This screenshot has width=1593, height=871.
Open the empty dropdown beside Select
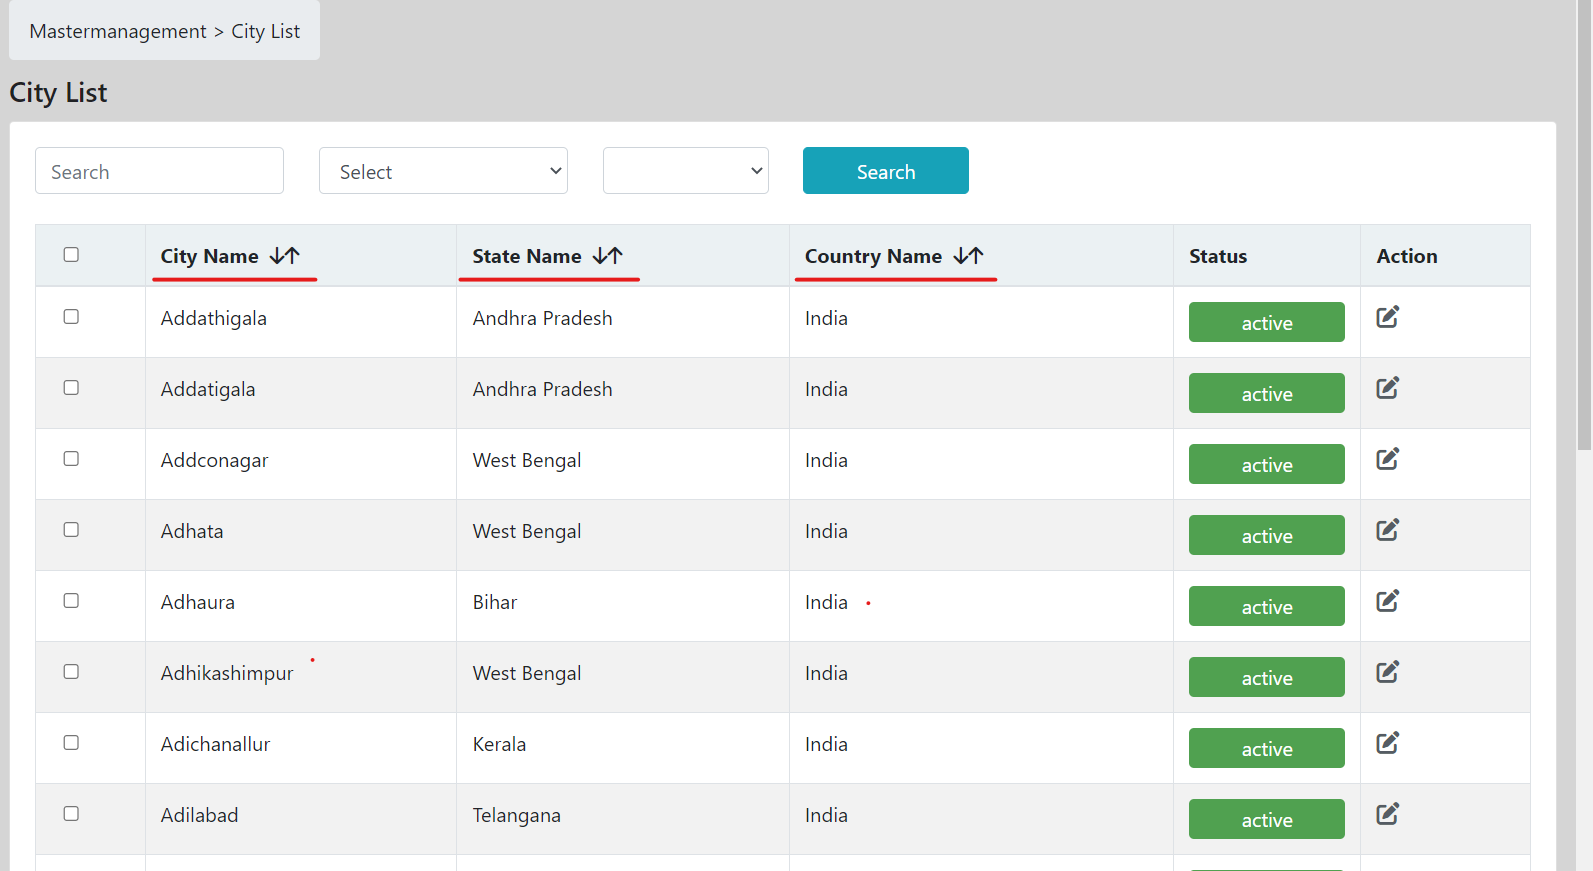pos(686,171)
